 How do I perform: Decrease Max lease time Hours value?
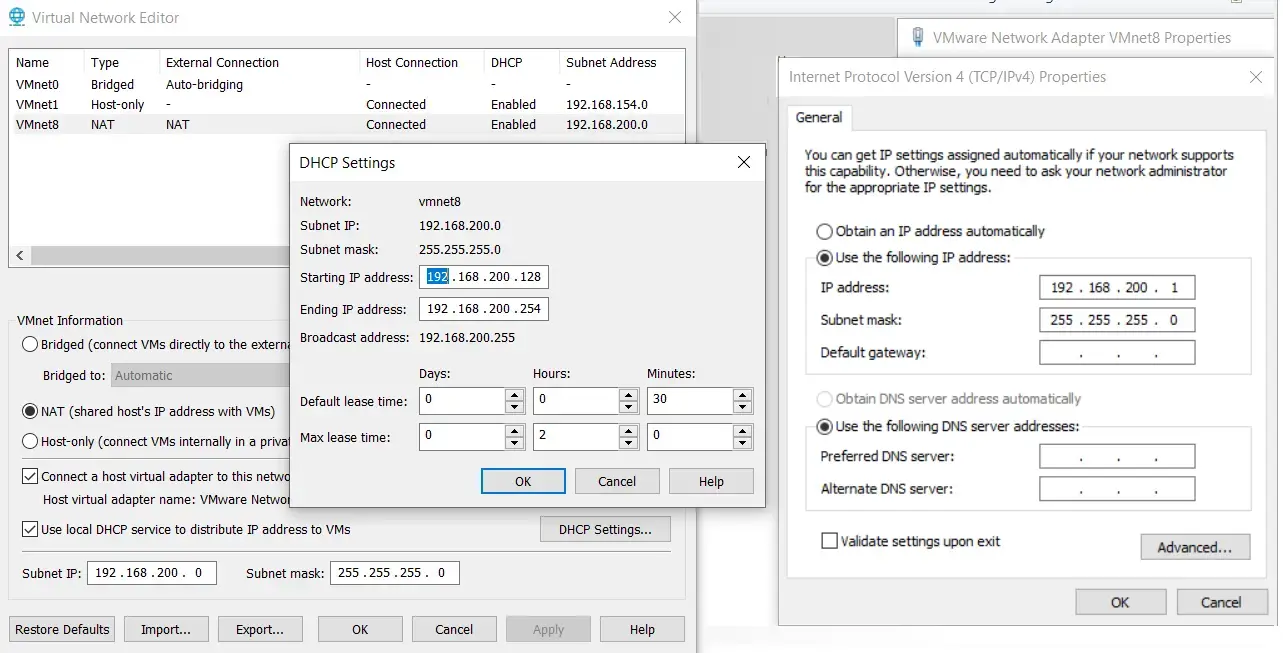[629, 443]
